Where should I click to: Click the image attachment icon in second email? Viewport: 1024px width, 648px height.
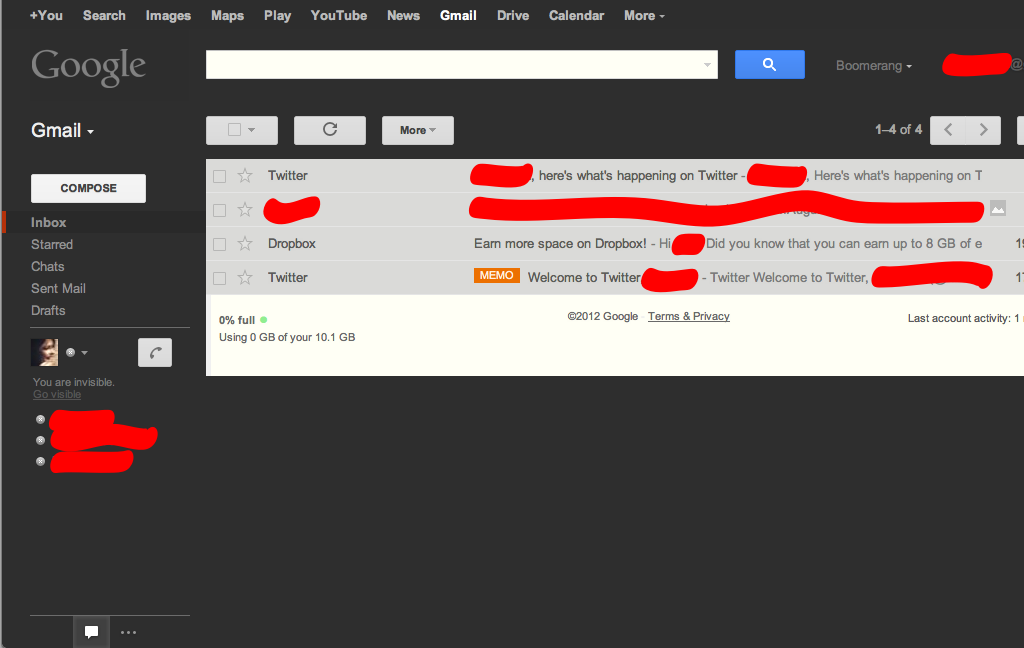tap(998, 208)
